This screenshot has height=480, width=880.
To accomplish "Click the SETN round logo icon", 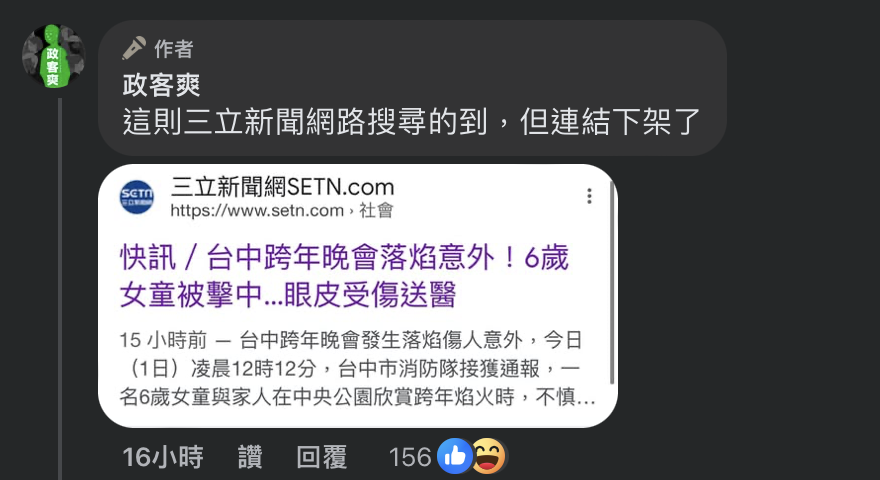I will click(x=137, y=197).
